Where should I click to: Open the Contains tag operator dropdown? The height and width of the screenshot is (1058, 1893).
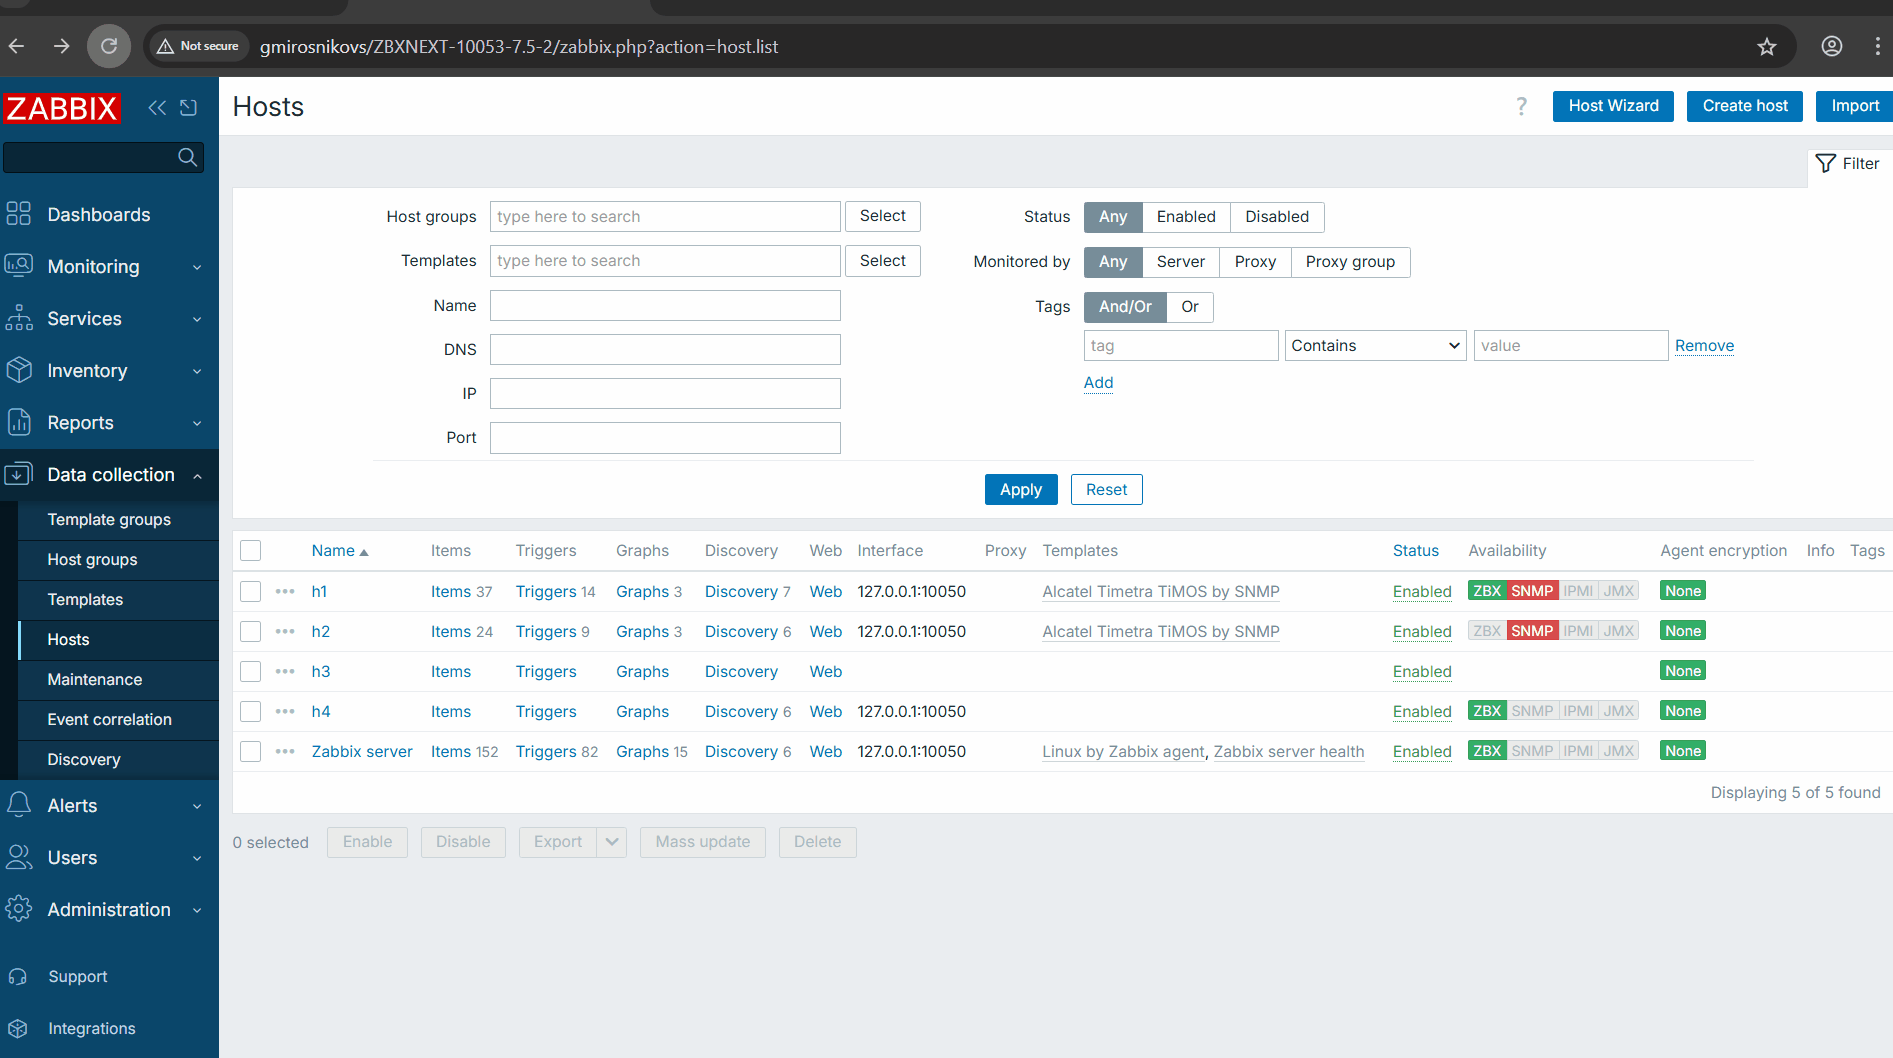1375,346
